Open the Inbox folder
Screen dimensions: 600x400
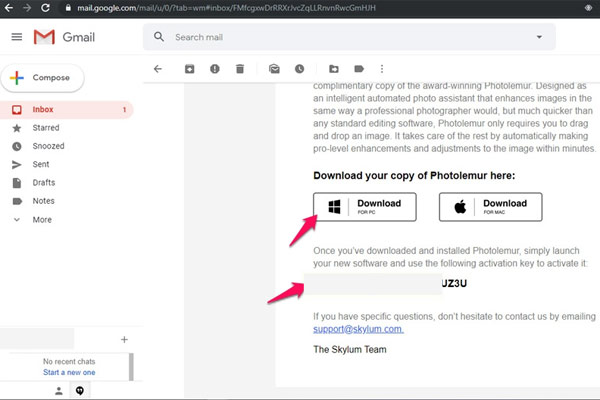pos(67,109)
